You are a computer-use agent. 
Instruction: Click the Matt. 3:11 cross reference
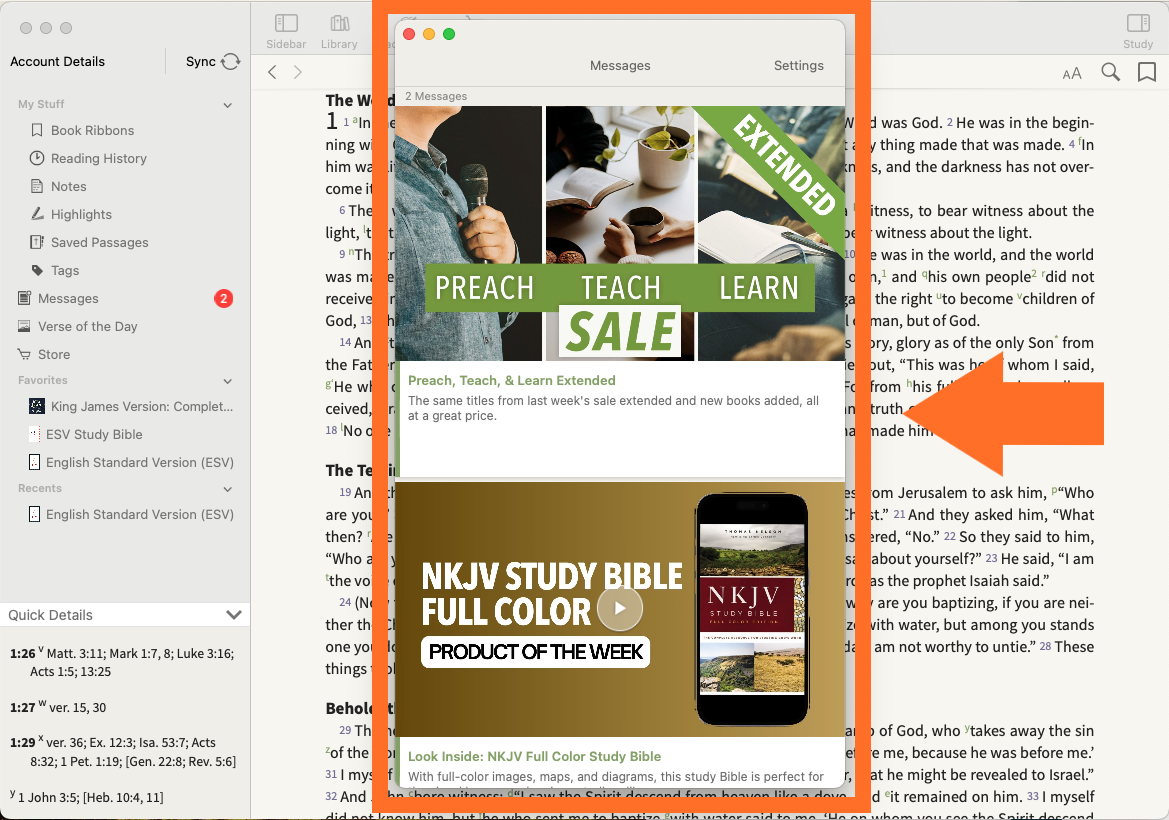click(76, 653)
